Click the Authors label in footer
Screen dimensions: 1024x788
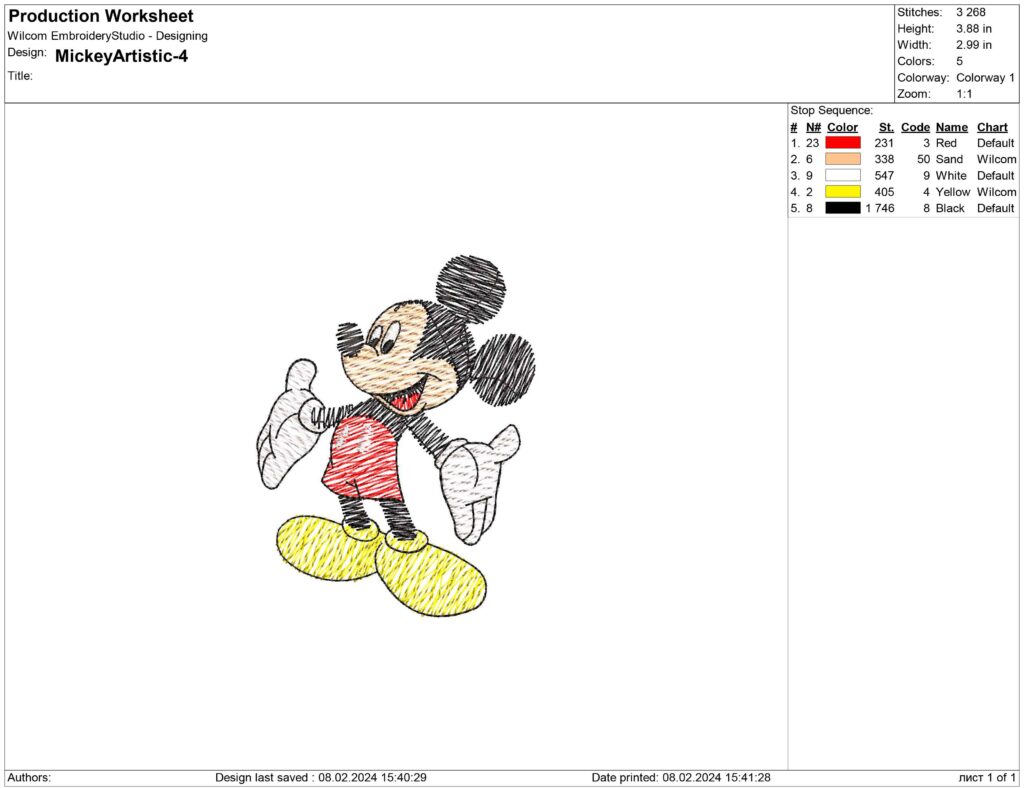click(x=29, y=778)
